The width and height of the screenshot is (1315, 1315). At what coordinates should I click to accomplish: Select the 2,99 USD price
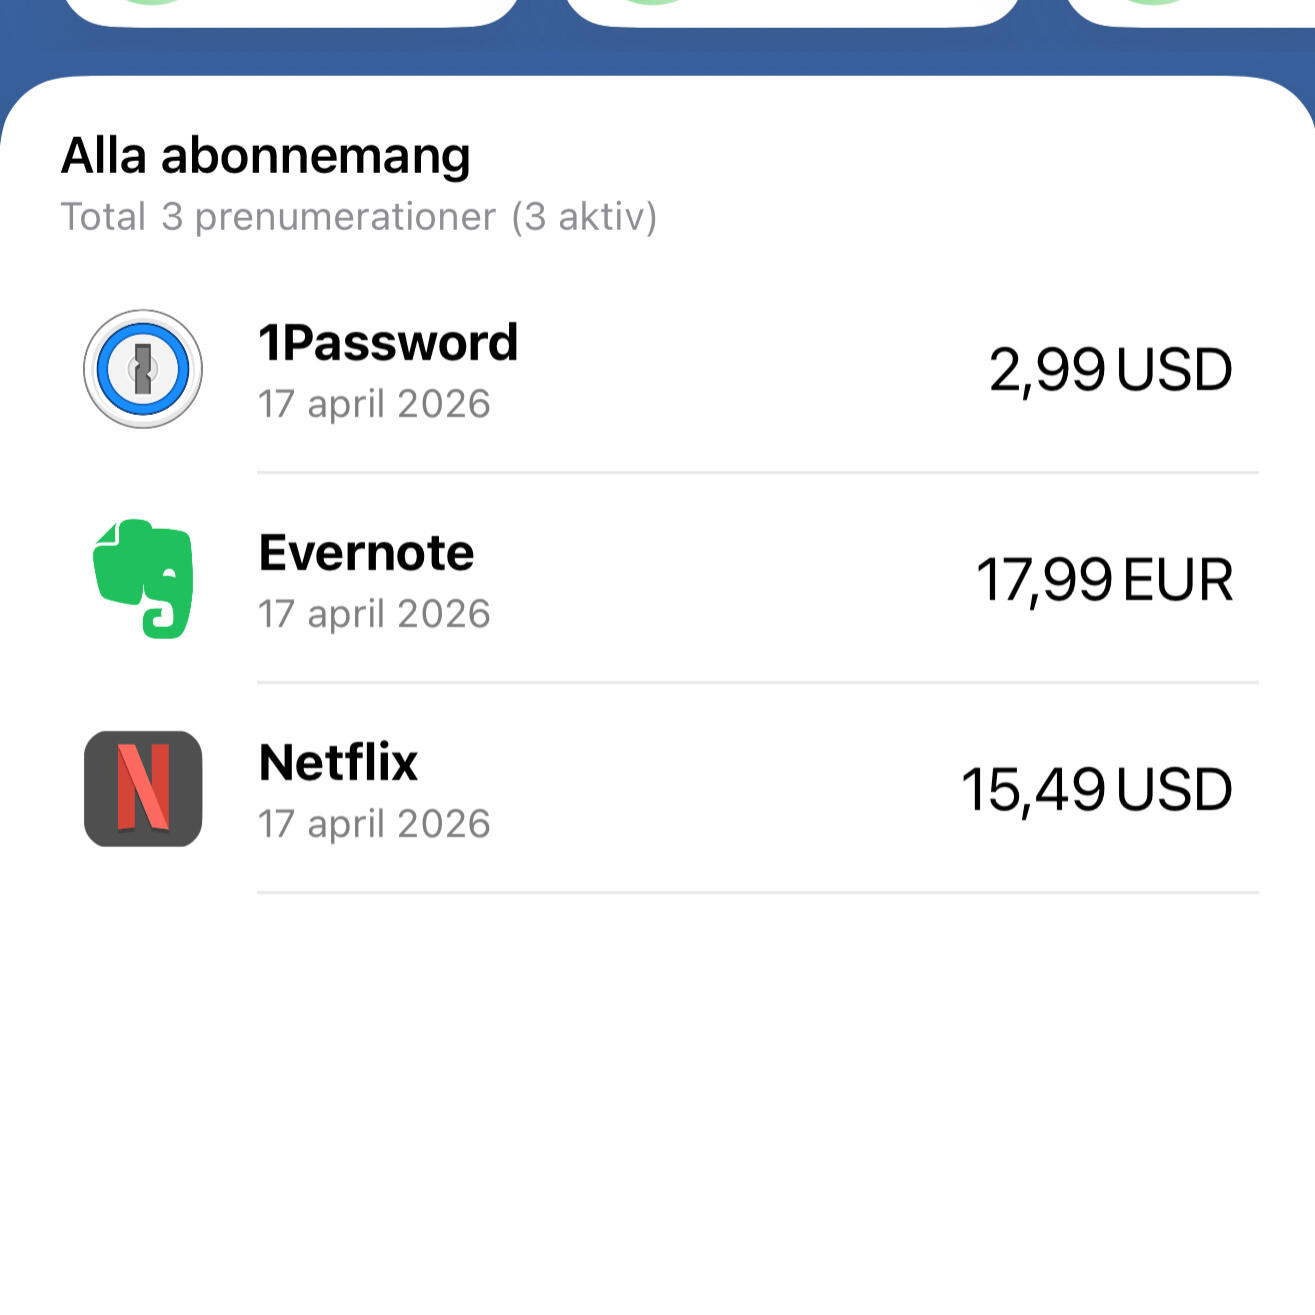pyautogui.click(x=1110, y=370)
